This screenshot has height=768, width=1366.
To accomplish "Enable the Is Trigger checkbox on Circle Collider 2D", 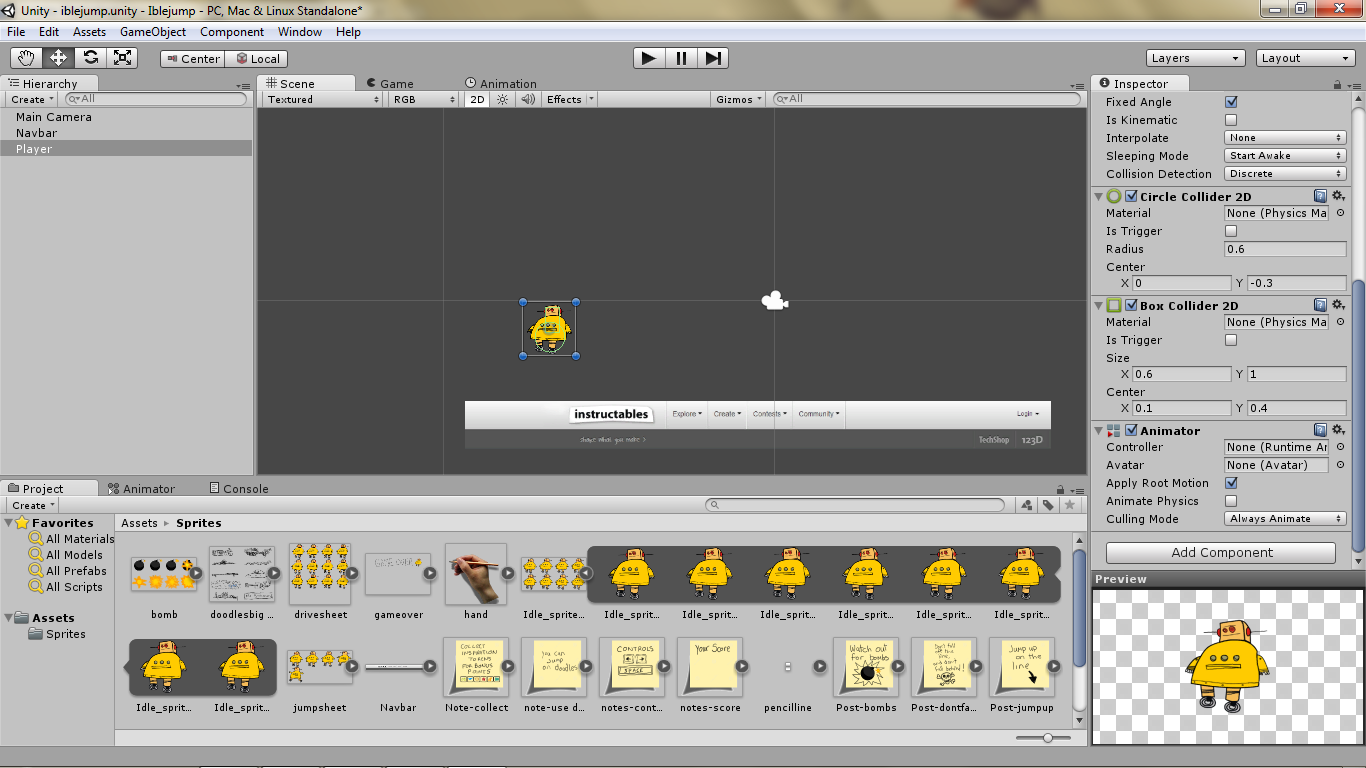I will (1231, 230).
